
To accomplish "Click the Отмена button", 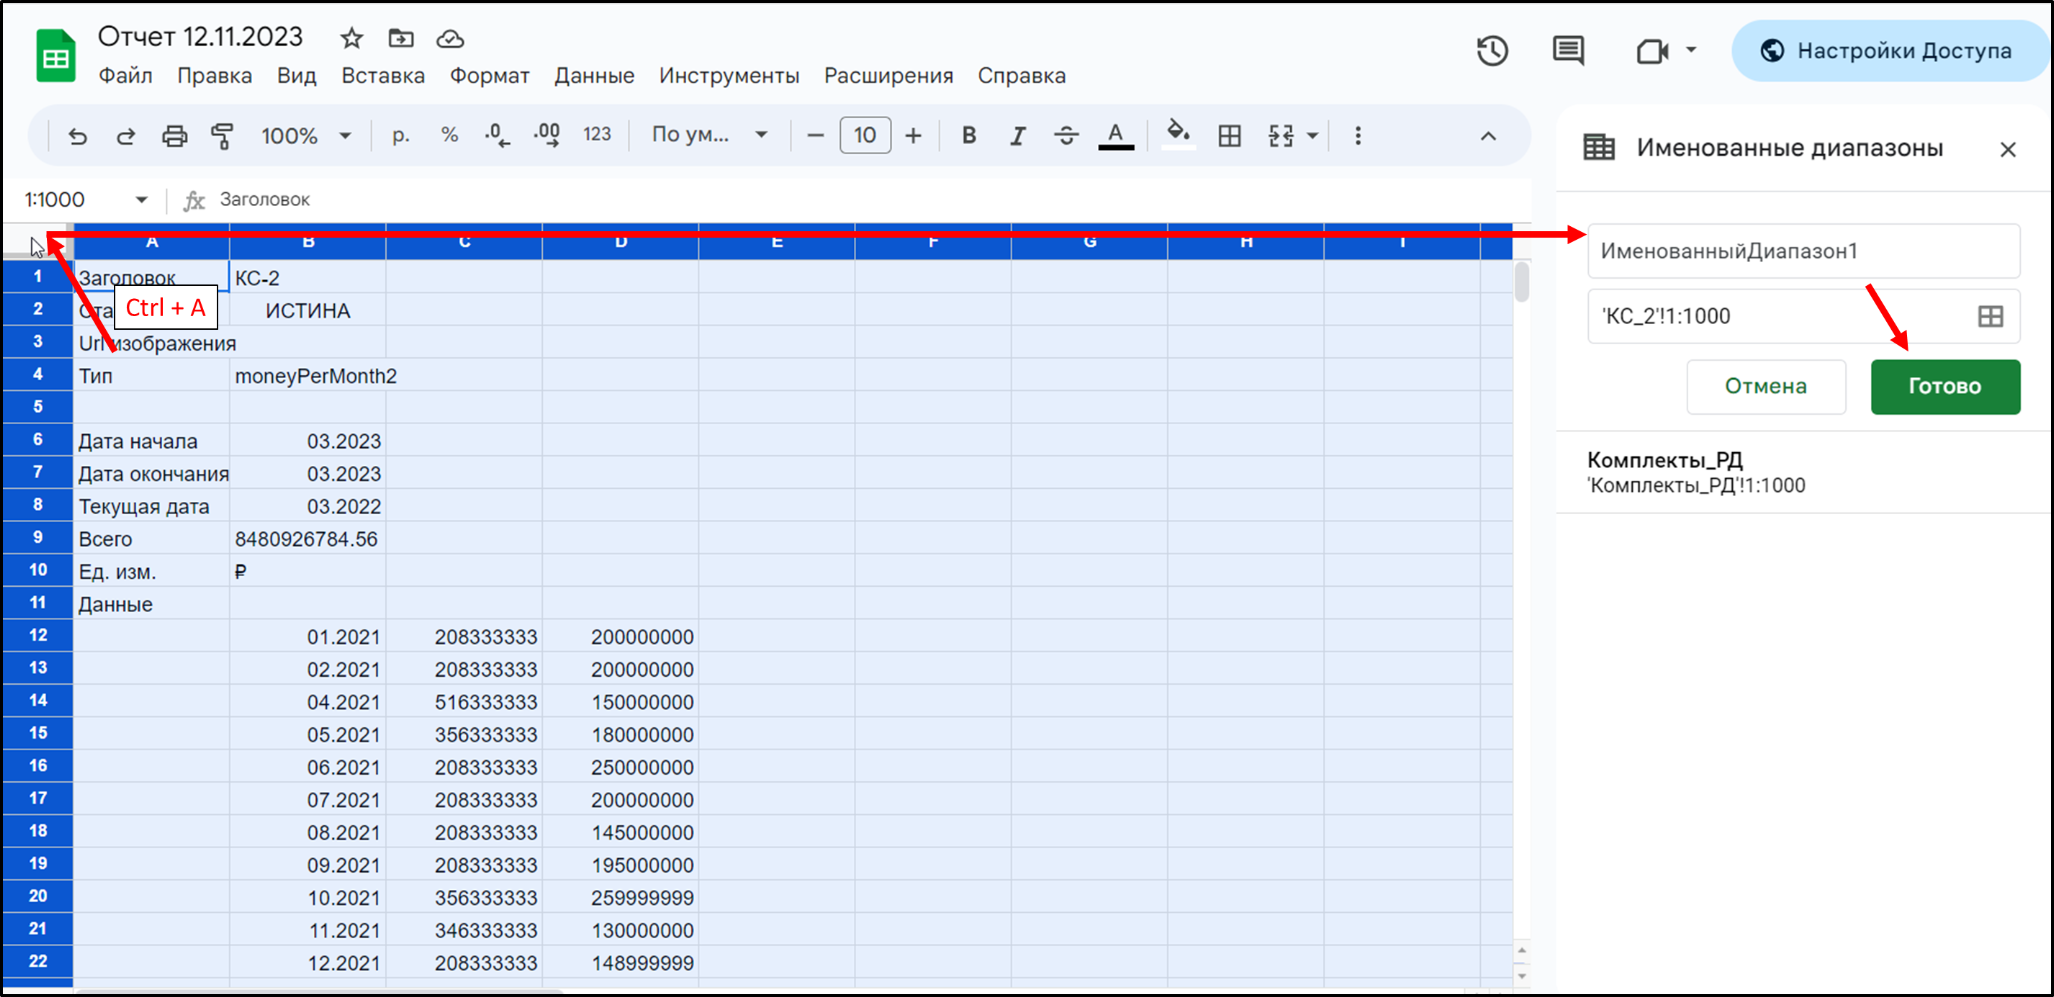I will tap(1766, 386).
